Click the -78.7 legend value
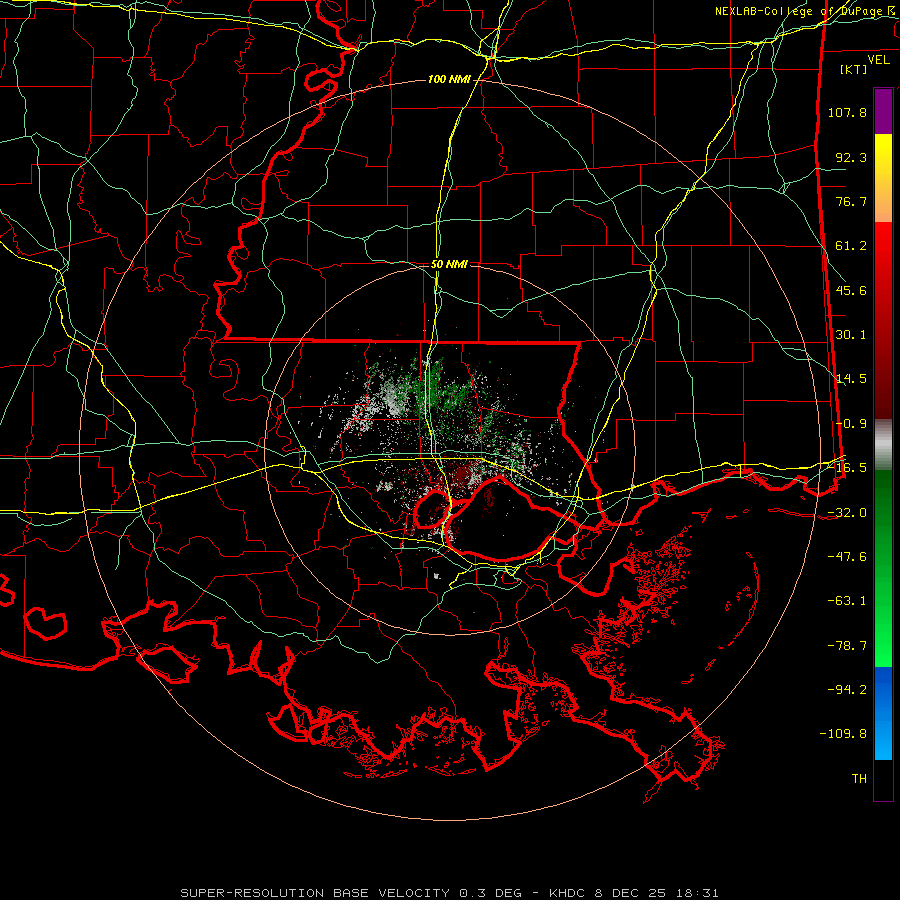The height and width of the screenshot is (900, 900). 847,646
